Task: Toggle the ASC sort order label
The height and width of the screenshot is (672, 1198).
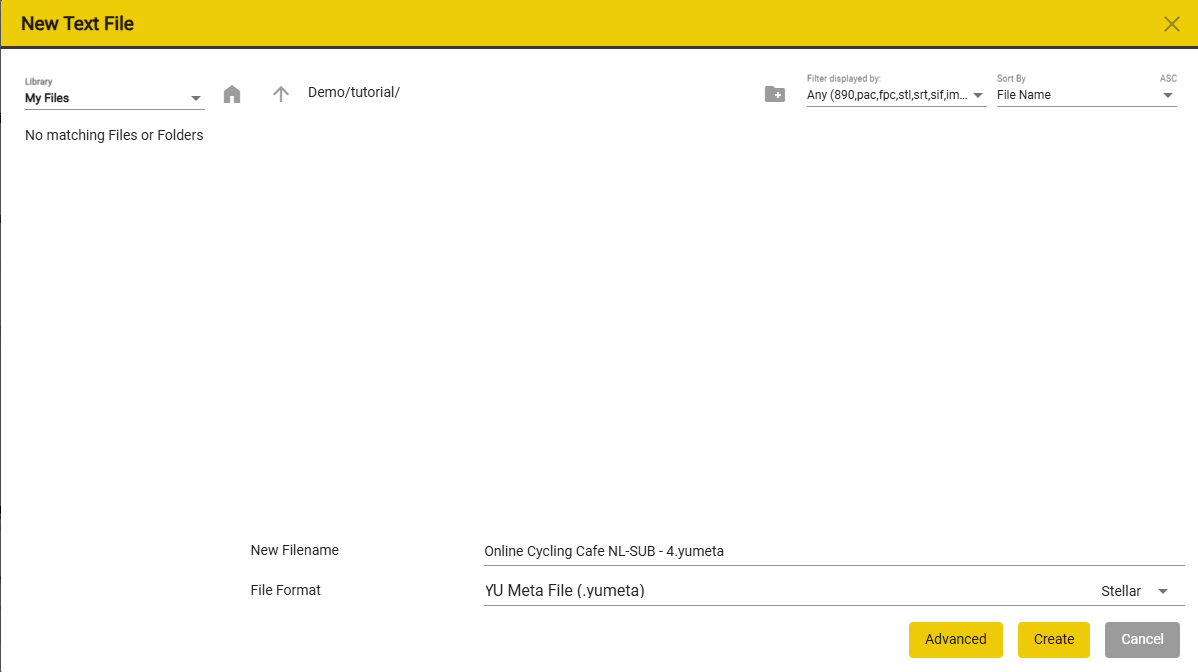Action: click(x=1168, y=78)
